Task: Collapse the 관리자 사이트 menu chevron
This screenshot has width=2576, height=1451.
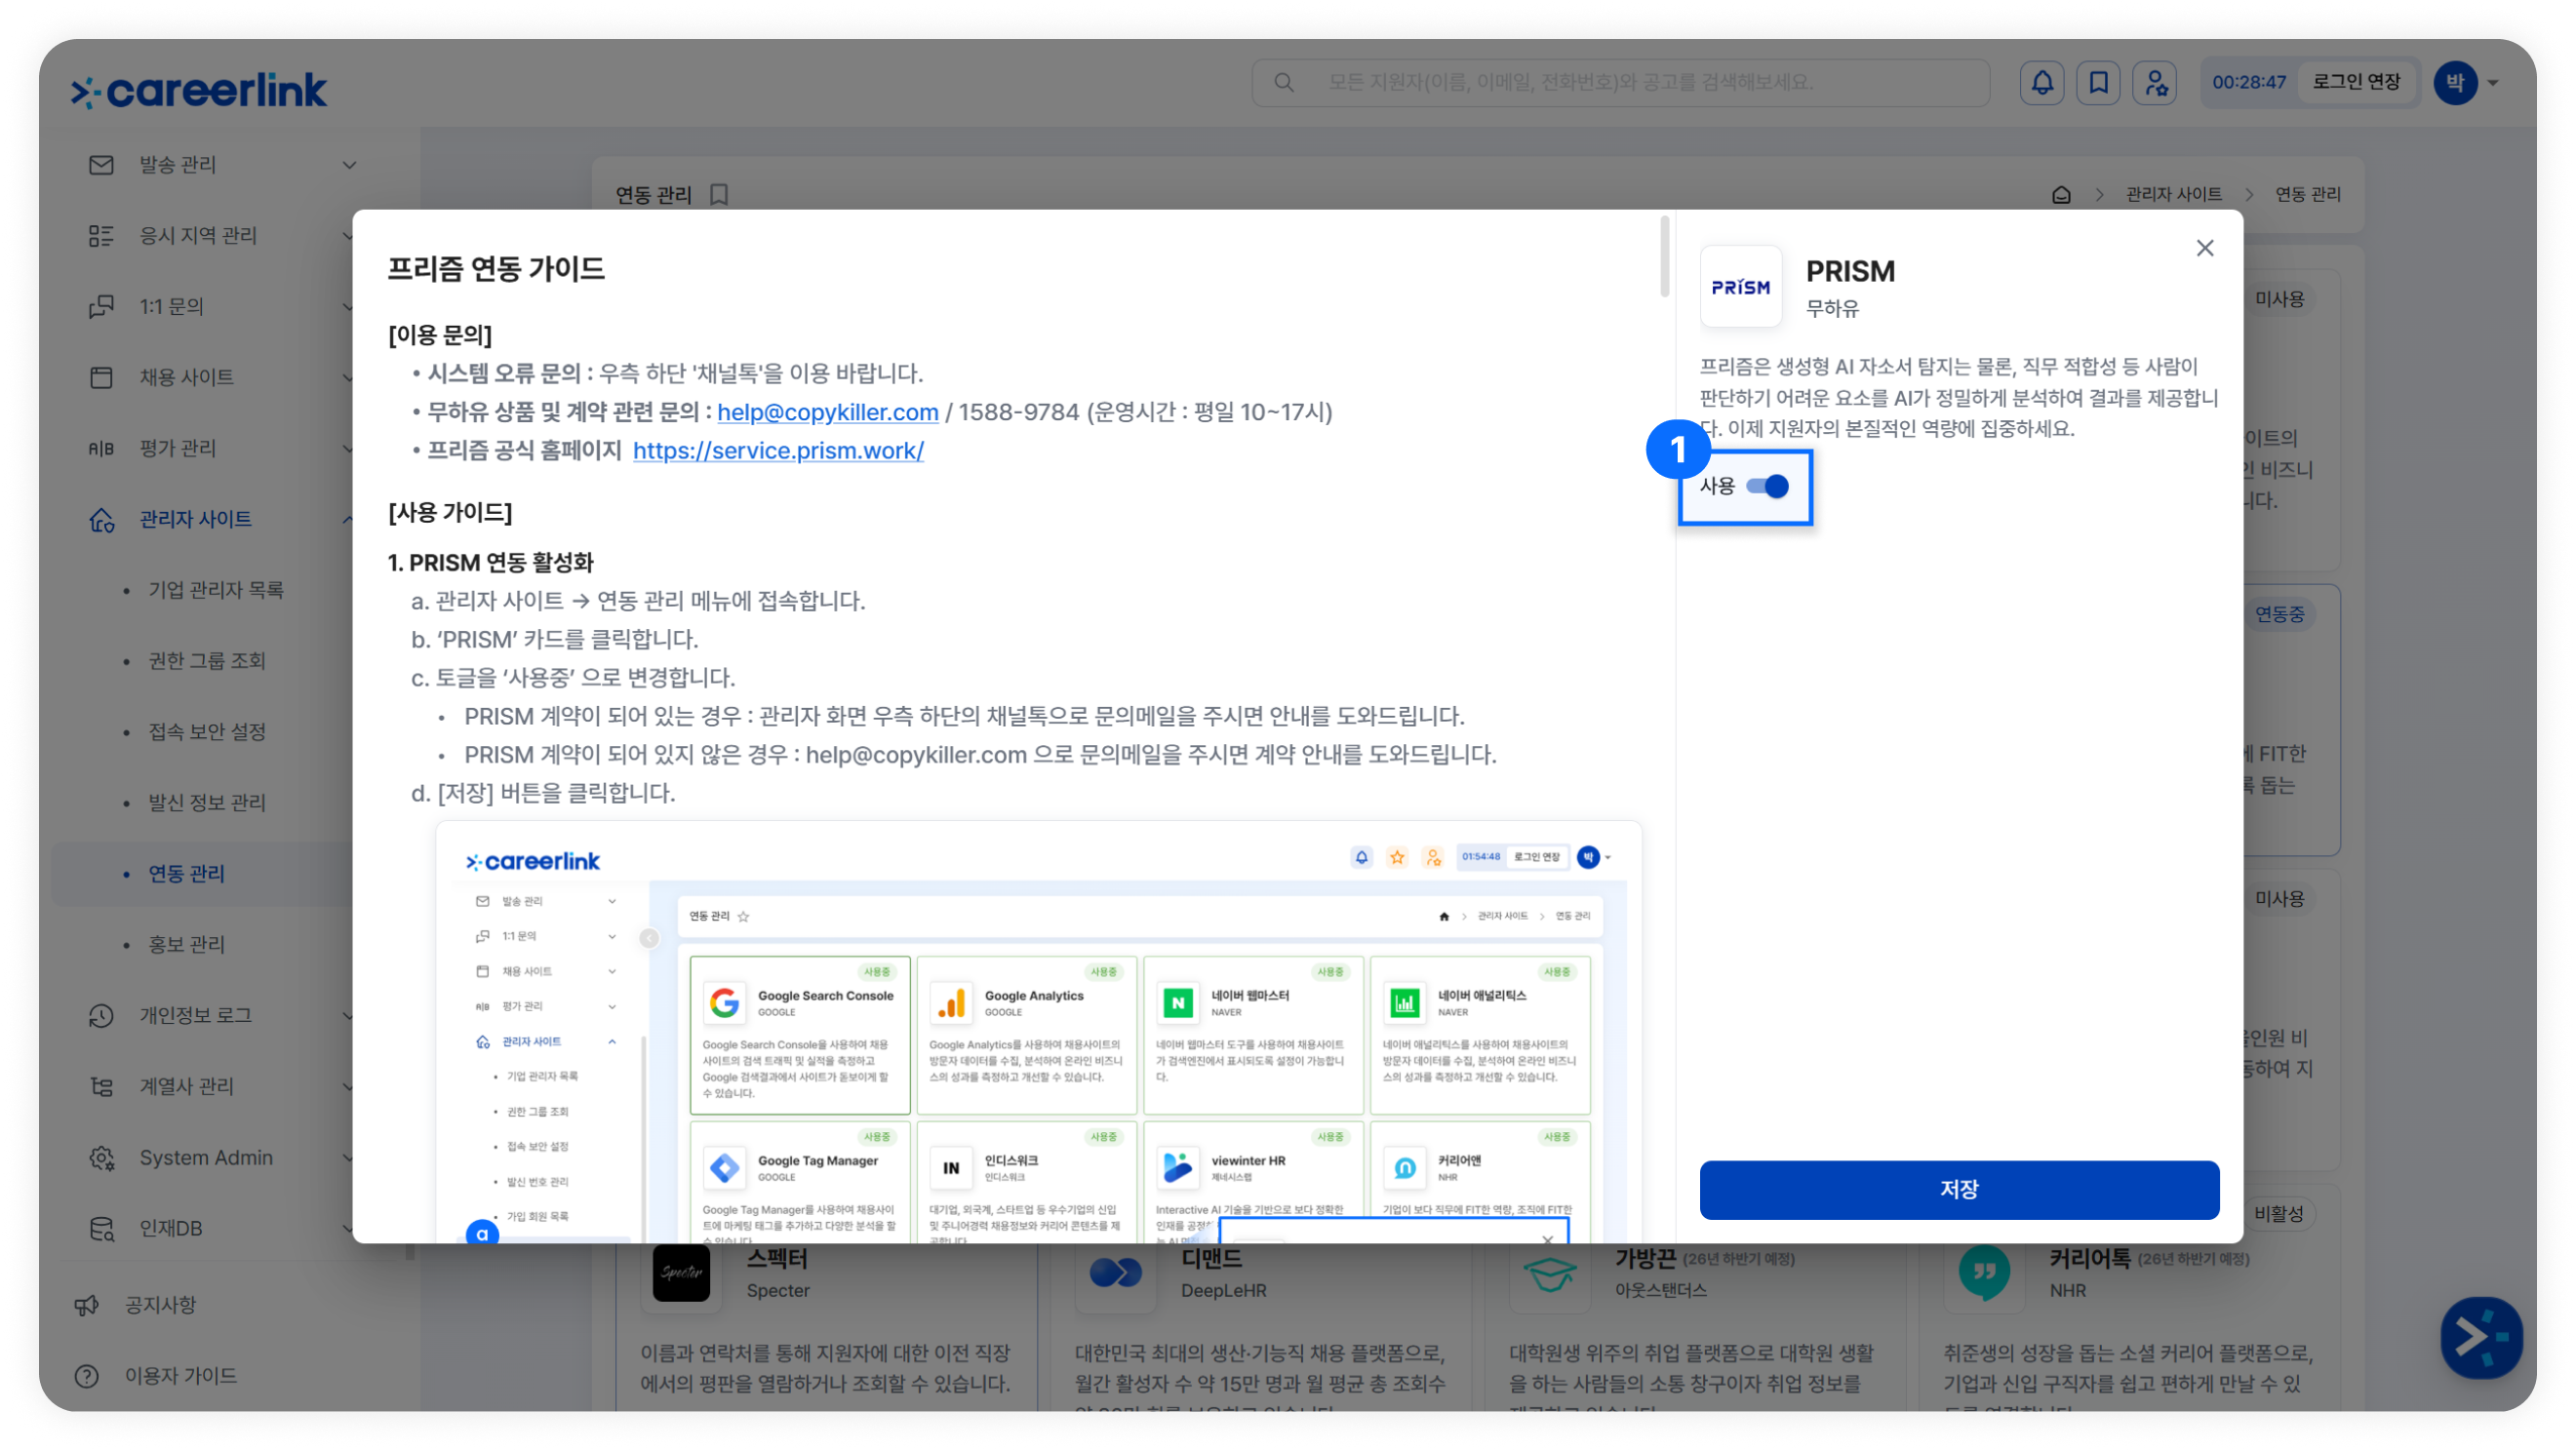Action: [x=346, y=519]
